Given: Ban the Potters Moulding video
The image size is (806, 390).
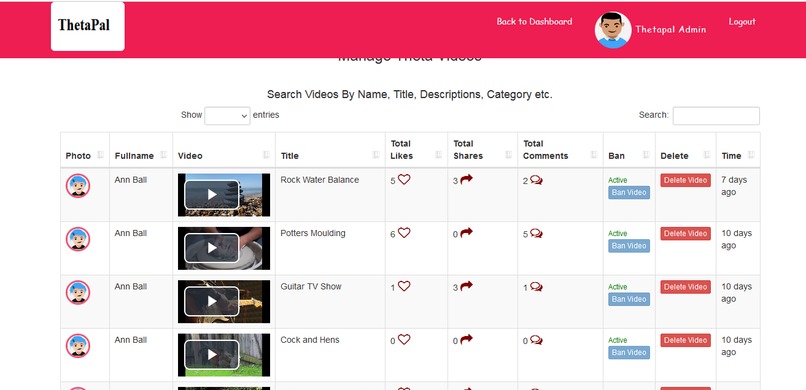Looking at the screenshot, I should (x=629, y=246).
